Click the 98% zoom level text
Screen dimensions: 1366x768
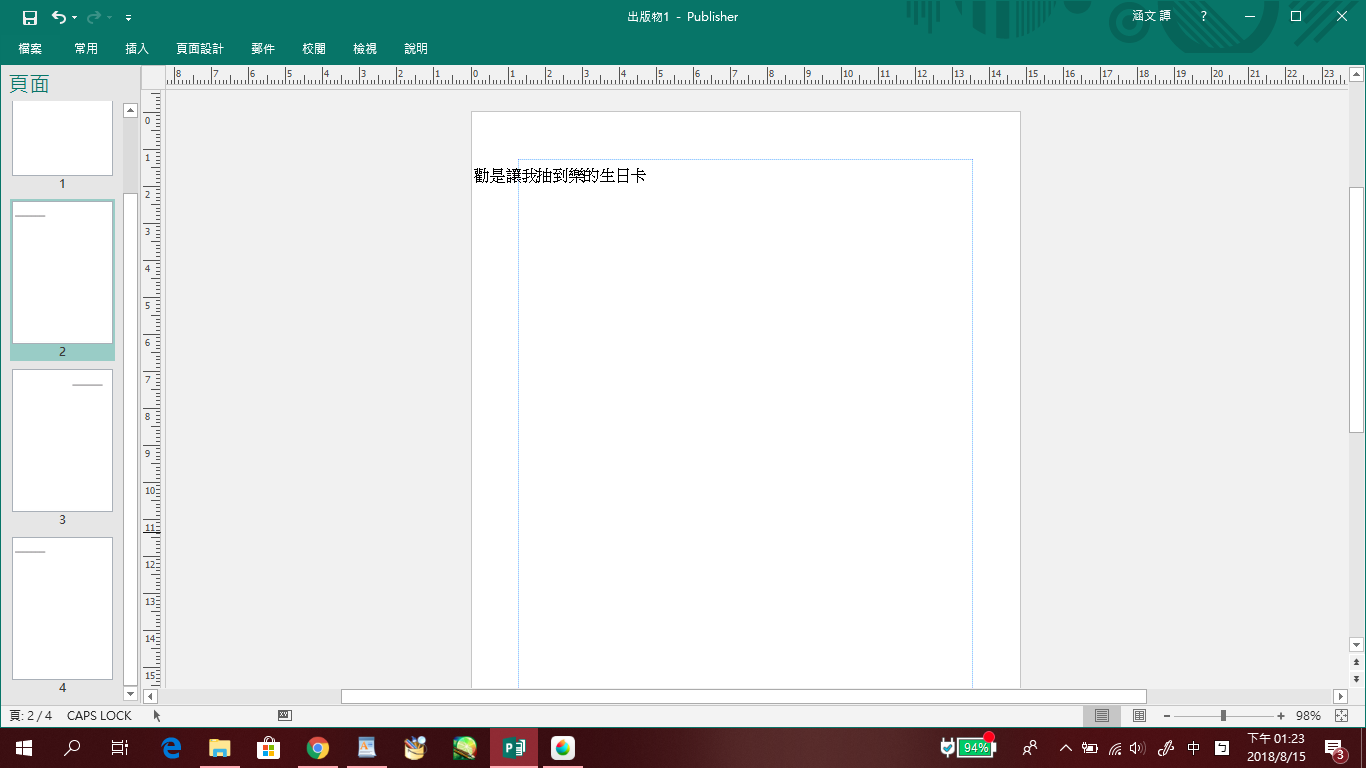pos(1308,716)
